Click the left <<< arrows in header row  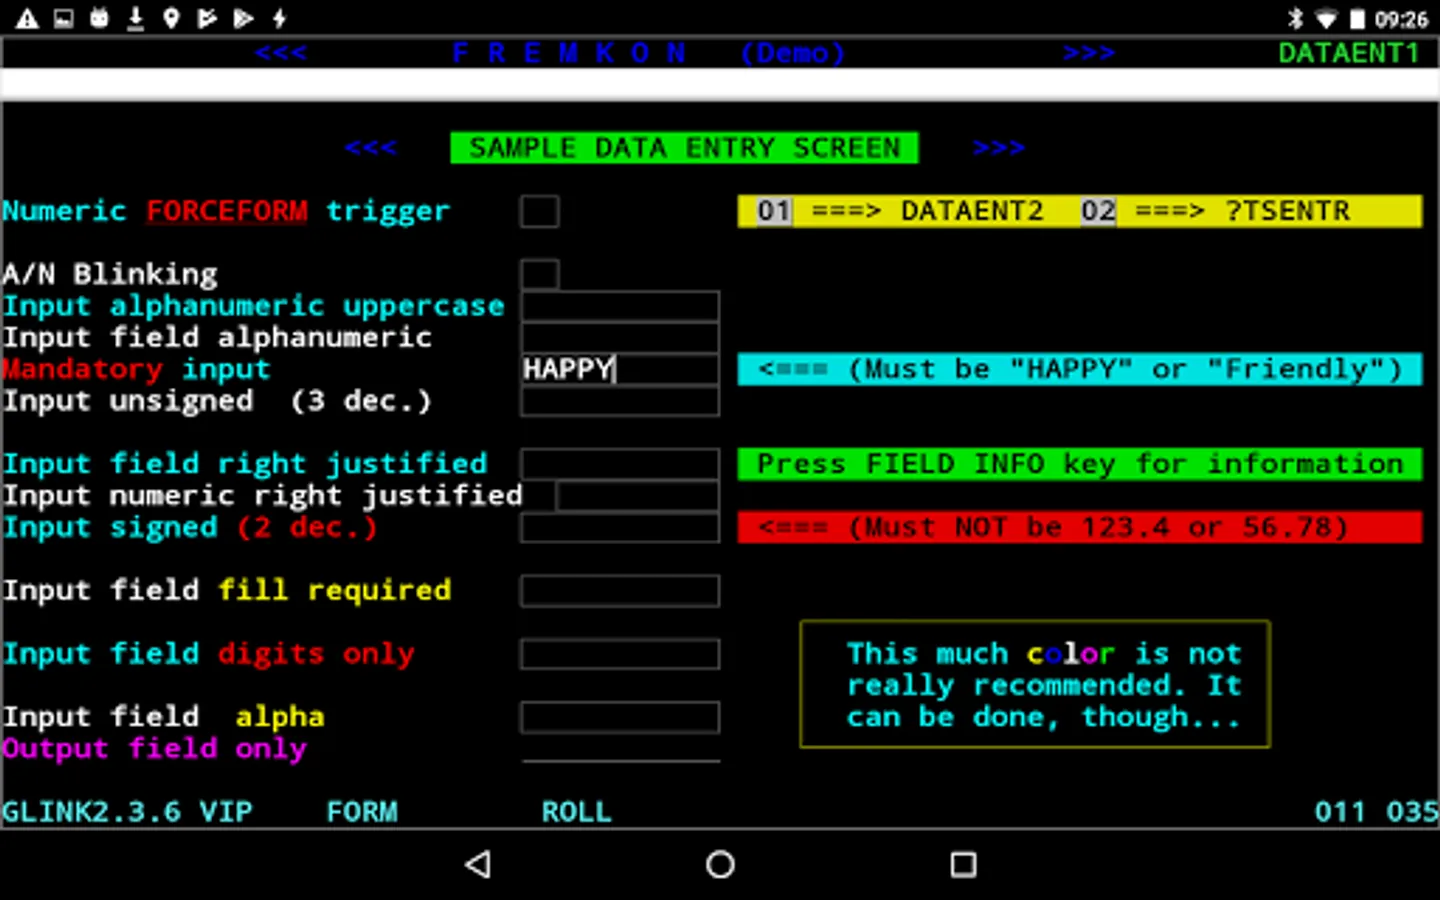(x=281, y=53)
